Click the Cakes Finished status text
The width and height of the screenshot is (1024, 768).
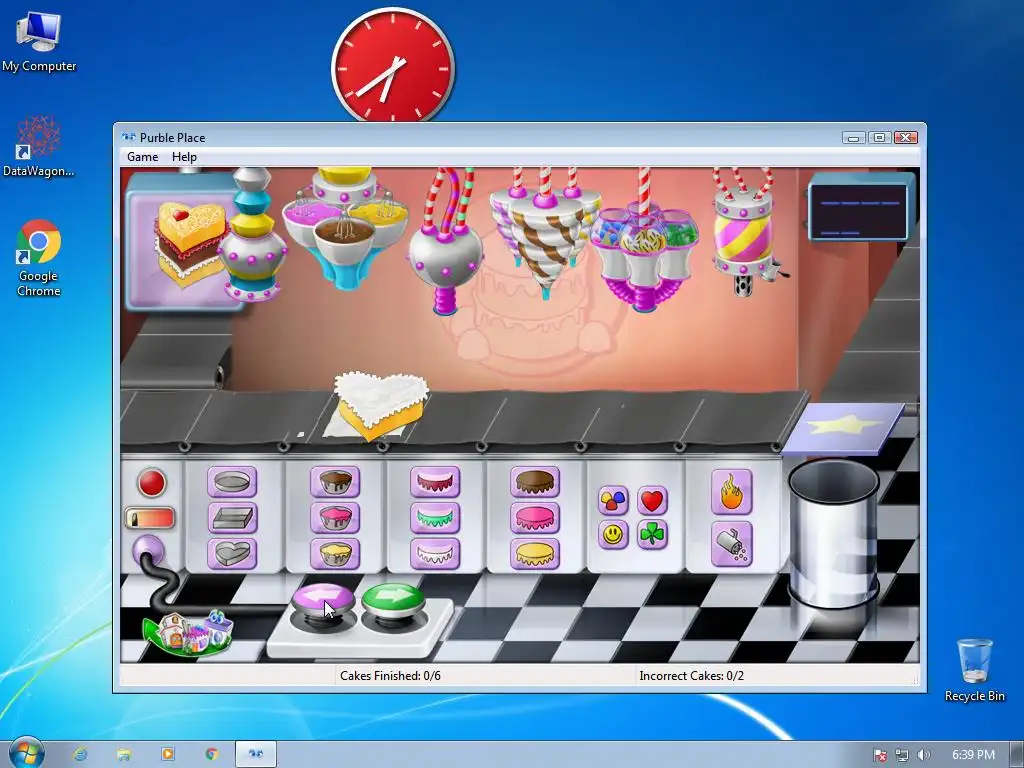[390, 676]
